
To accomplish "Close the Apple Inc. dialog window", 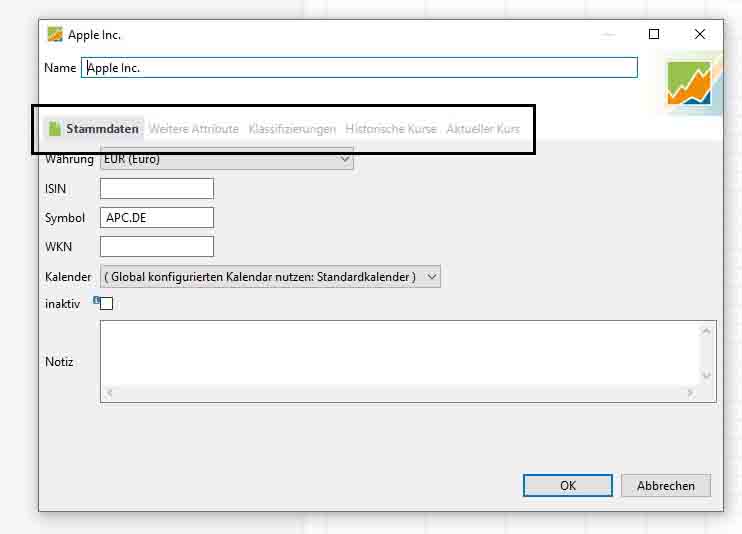I will click(700, 34).
